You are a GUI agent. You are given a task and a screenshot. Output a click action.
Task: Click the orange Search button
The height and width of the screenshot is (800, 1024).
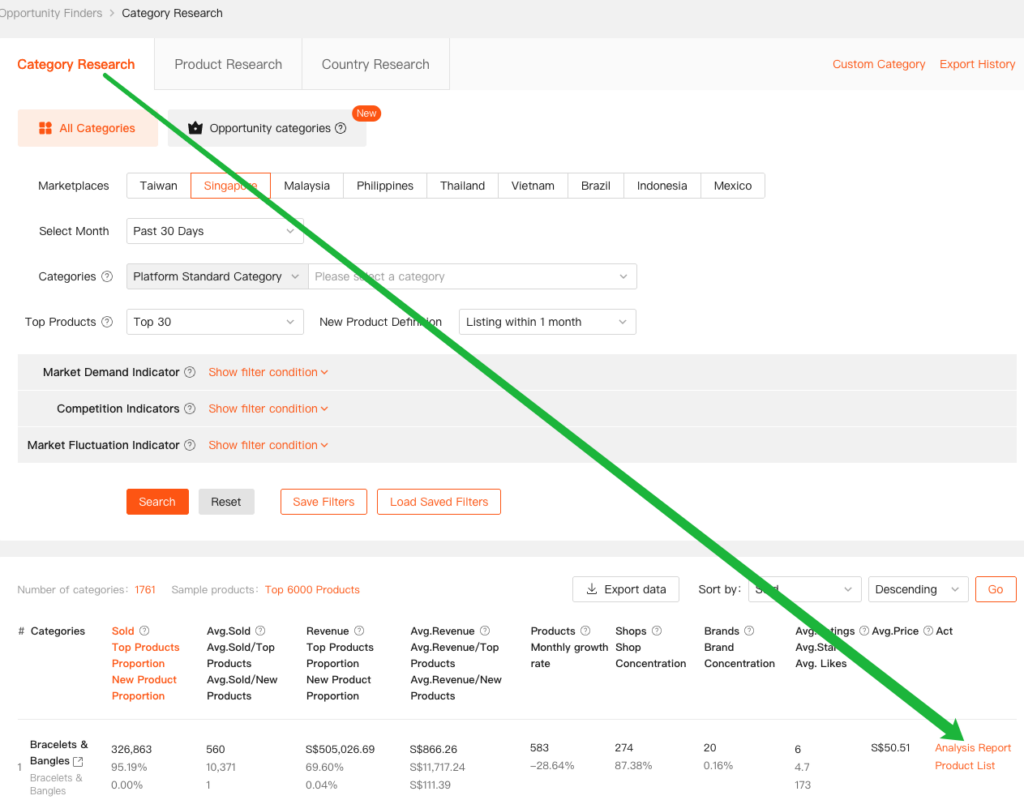point(157,502)
